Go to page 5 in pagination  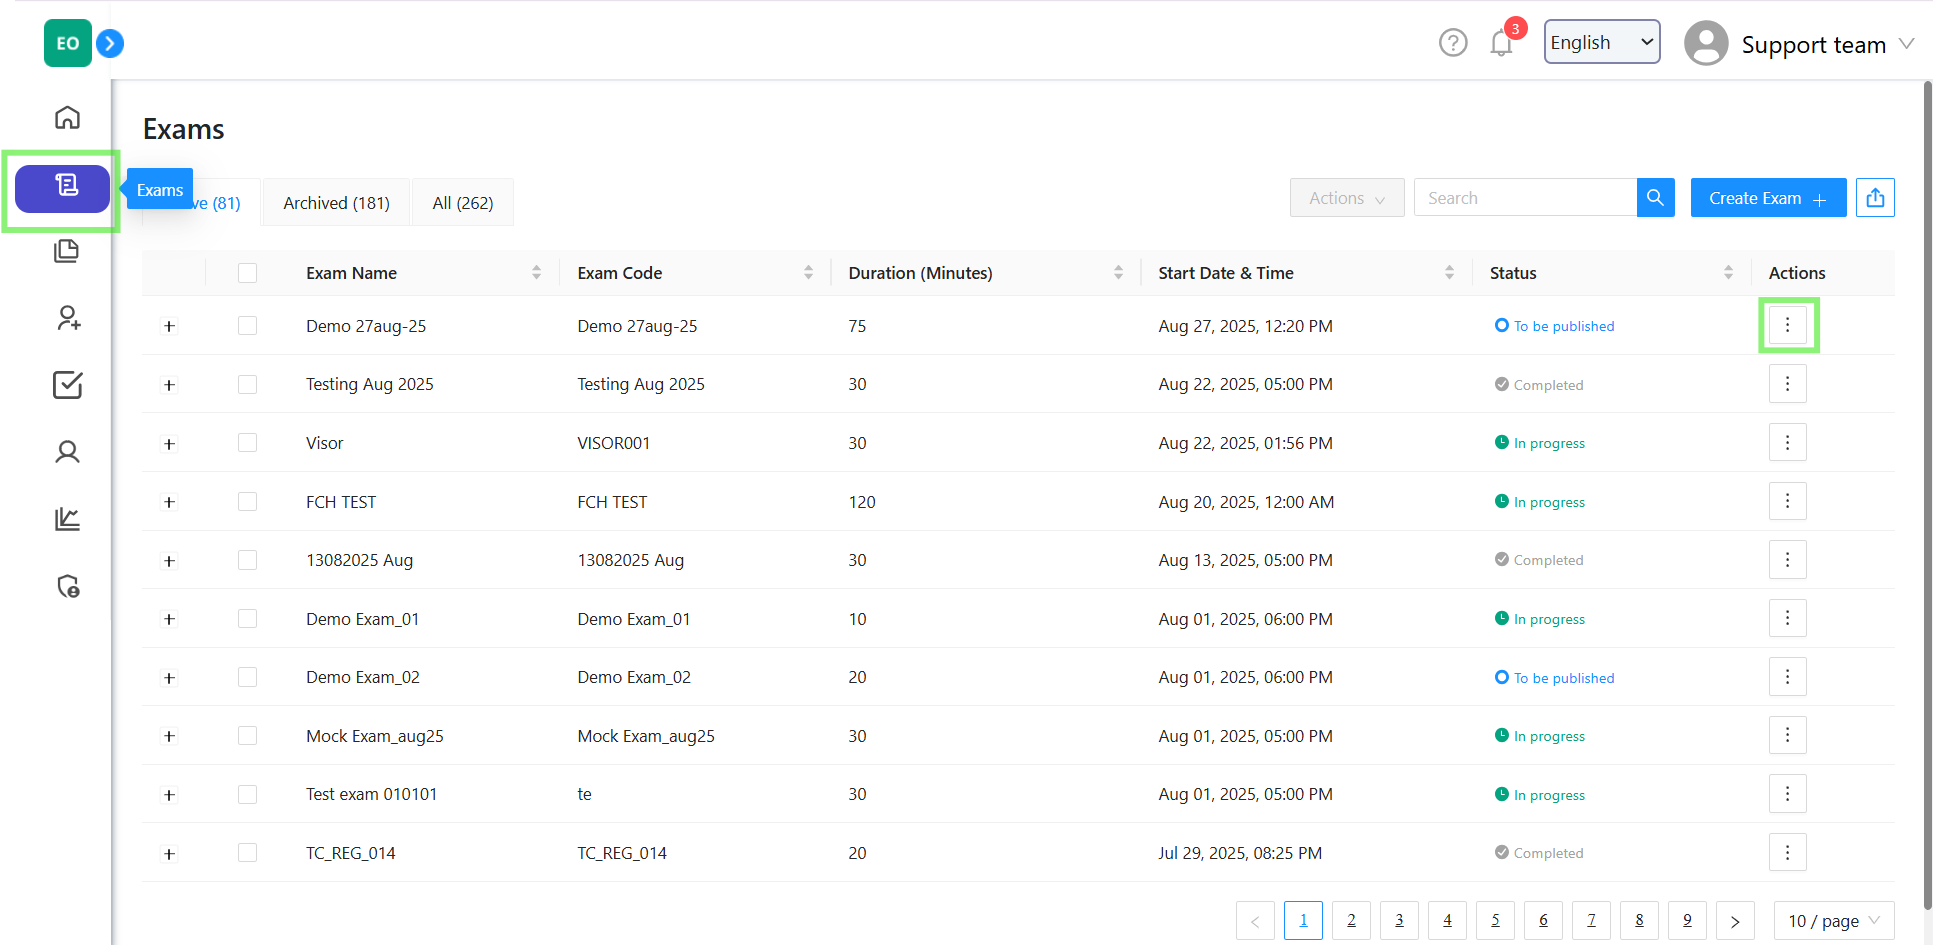pyautogui.click(x=1495, y=921)
